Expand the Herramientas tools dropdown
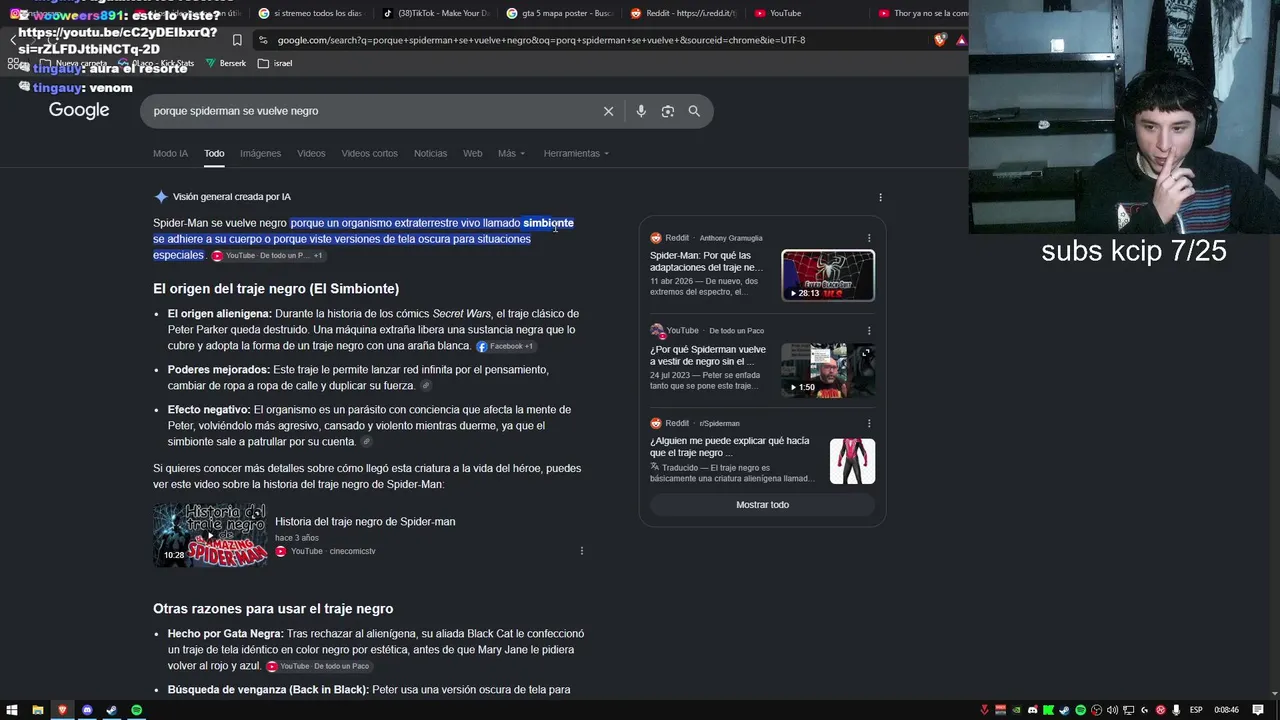The image size is (1280, 720). pyautogui.click(x=576, y=153)
